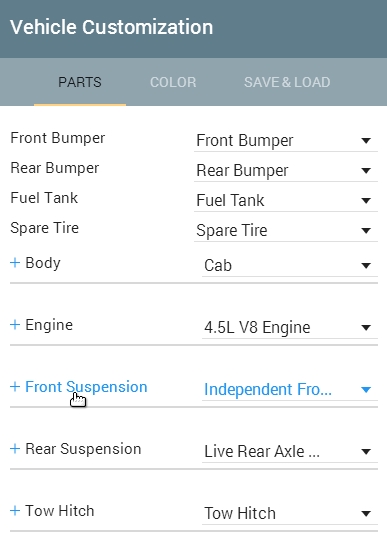
Task: Open Fuel Tank dropdown arrow
Action: pyautogui.click(x=366, y=200)
